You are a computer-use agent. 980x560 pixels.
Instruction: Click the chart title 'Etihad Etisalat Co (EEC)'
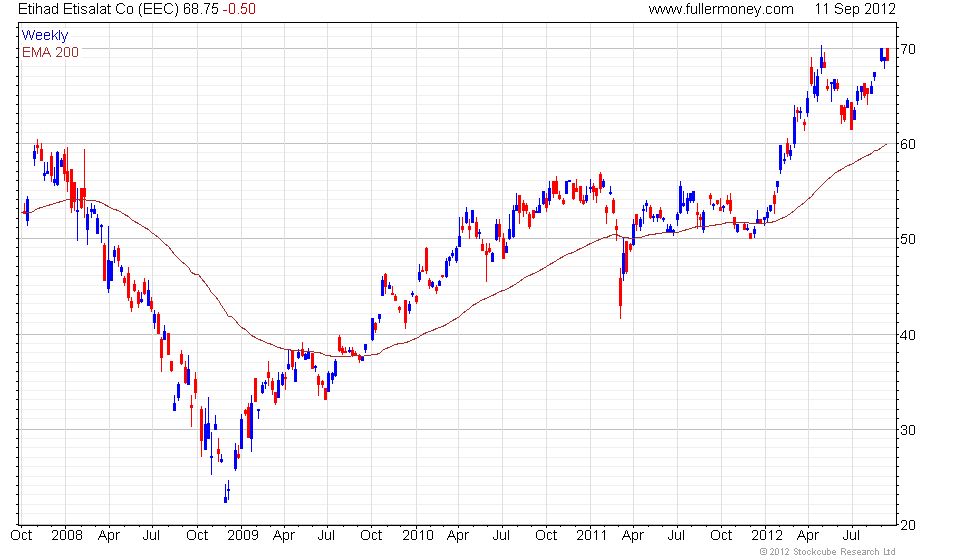(98, 9)
